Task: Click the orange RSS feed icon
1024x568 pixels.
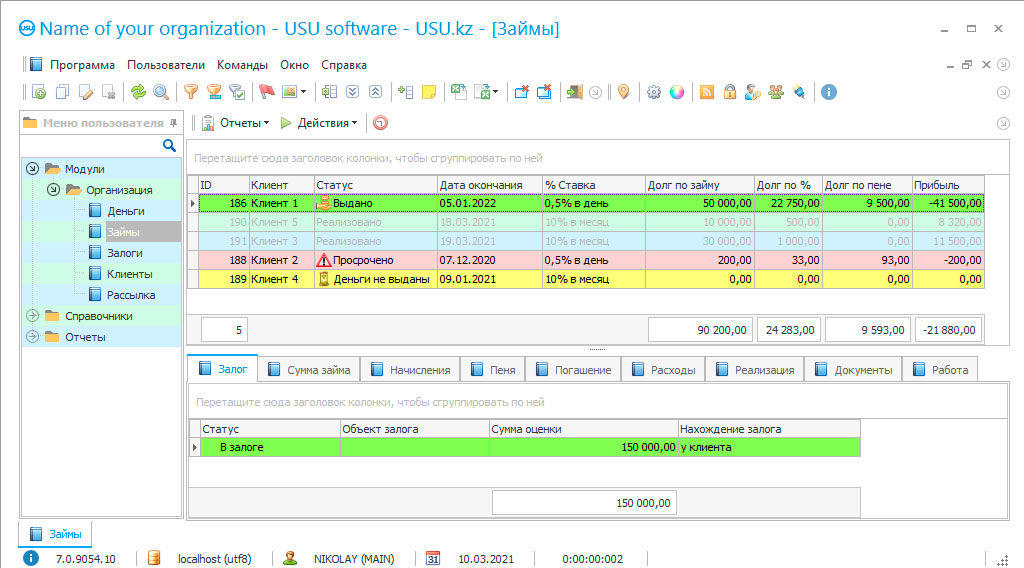Action: (707, 92)
